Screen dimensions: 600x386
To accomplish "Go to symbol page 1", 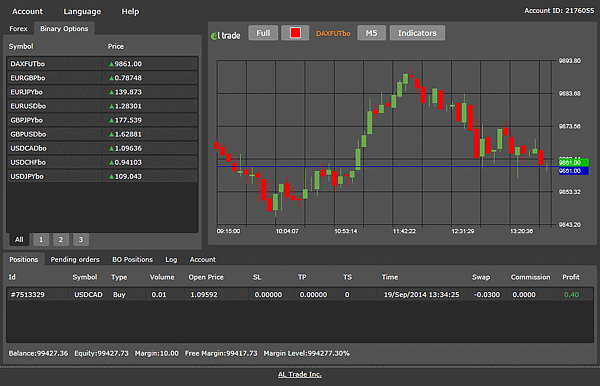I will click(41, 239).
